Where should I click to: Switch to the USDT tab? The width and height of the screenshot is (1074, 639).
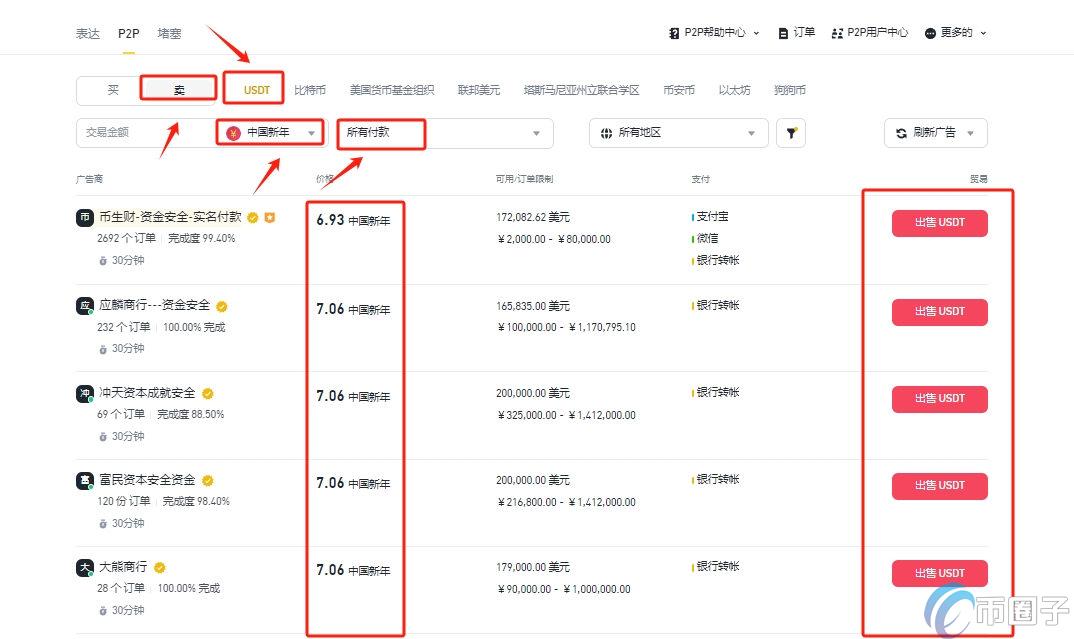254,89
